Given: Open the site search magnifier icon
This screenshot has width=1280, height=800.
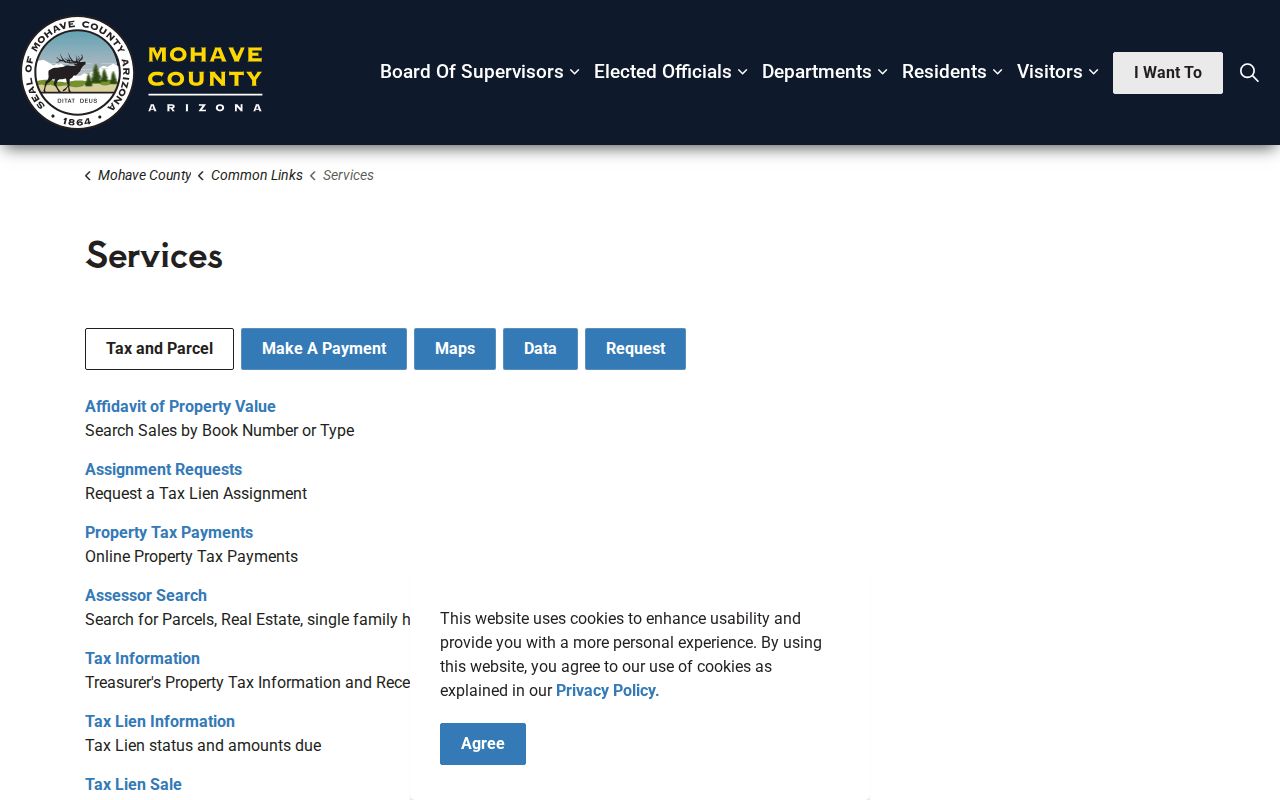Looking at the screenshot, I should [1249, 73].
